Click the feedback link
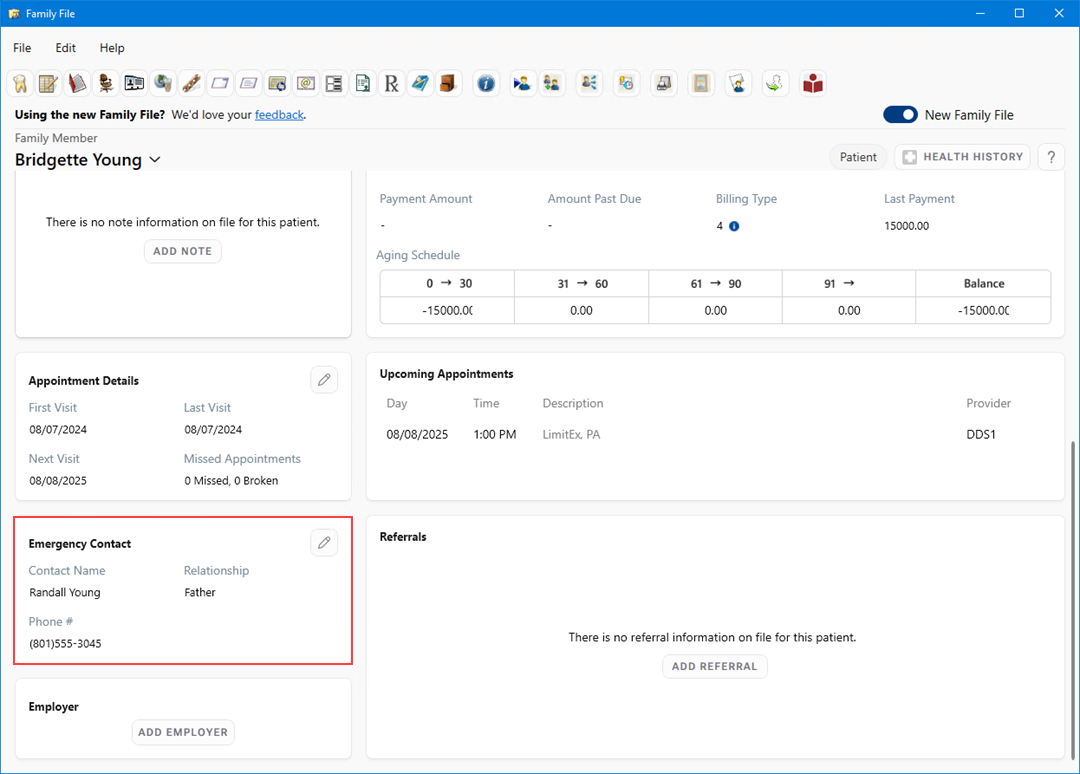This screenshot has height=774, width=1080. 279,115
